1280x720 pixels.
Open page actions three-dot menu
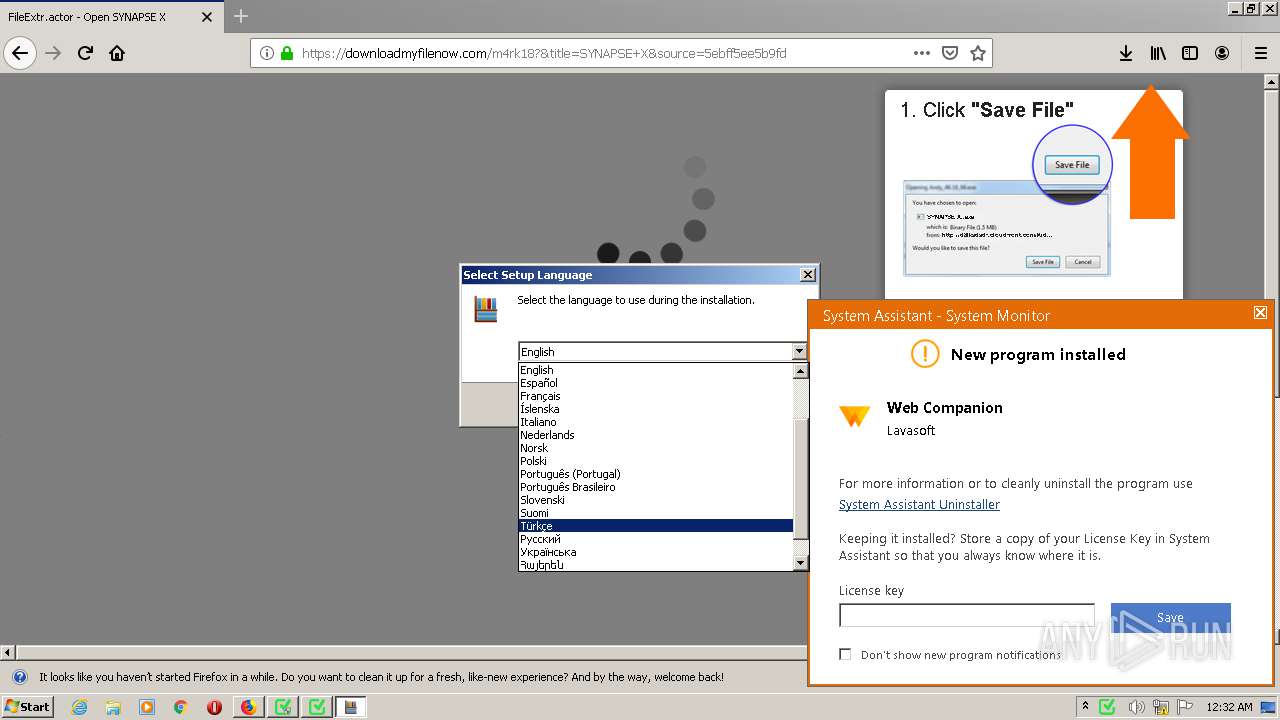pos(922,53)
